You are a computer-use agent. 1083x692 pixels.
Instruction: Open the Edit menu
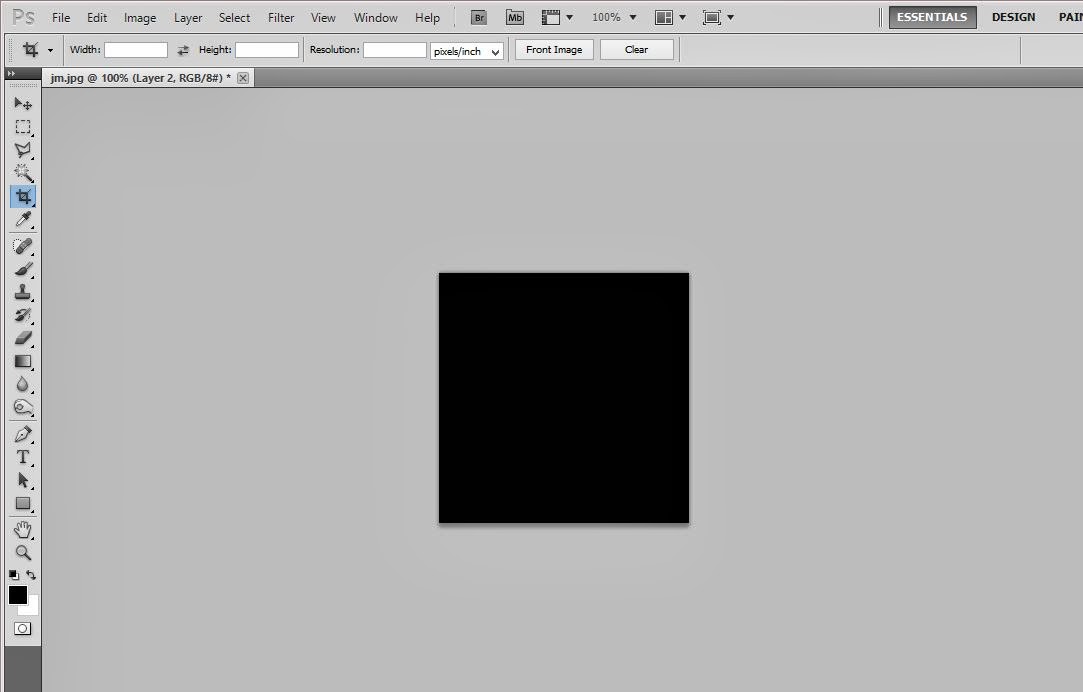coord(97,18)
